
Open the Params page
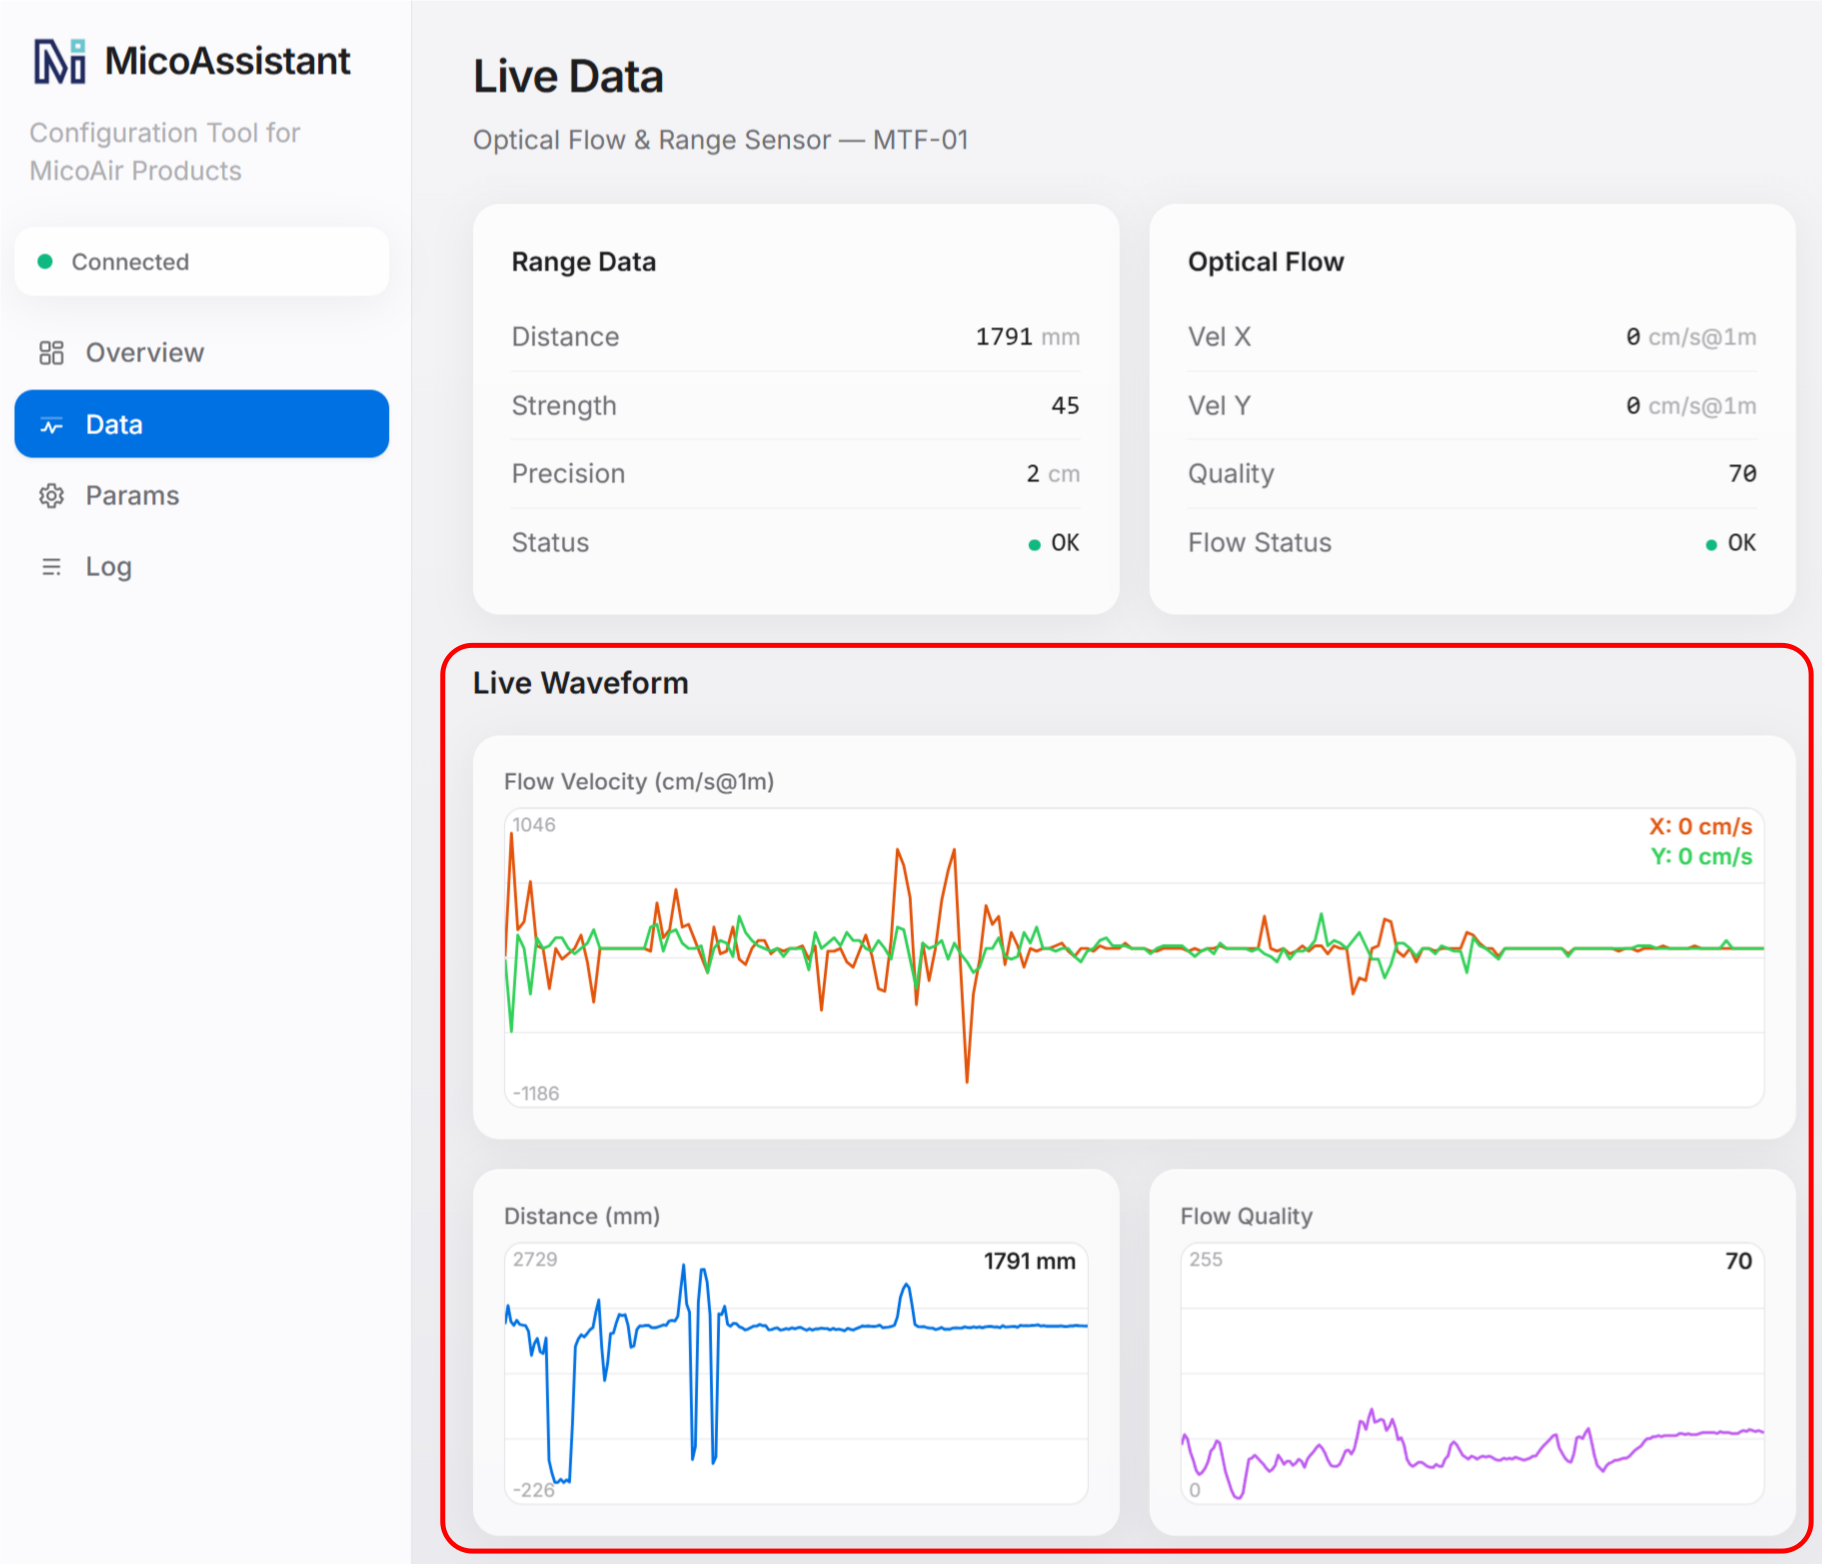tap(201, 496)
